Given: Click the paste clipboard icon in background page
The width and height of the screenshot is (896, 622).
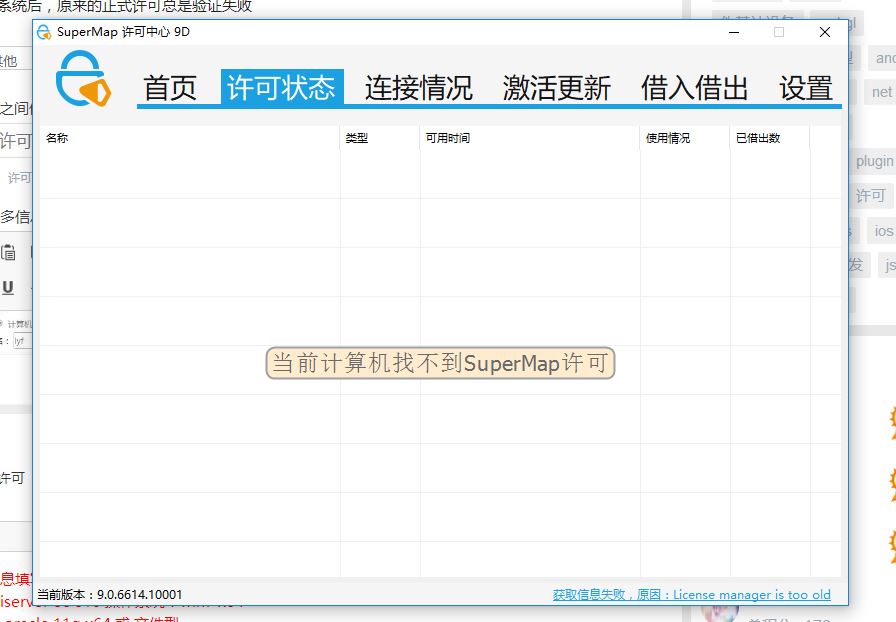Looking at the screenshot, I should pos(8,252).
